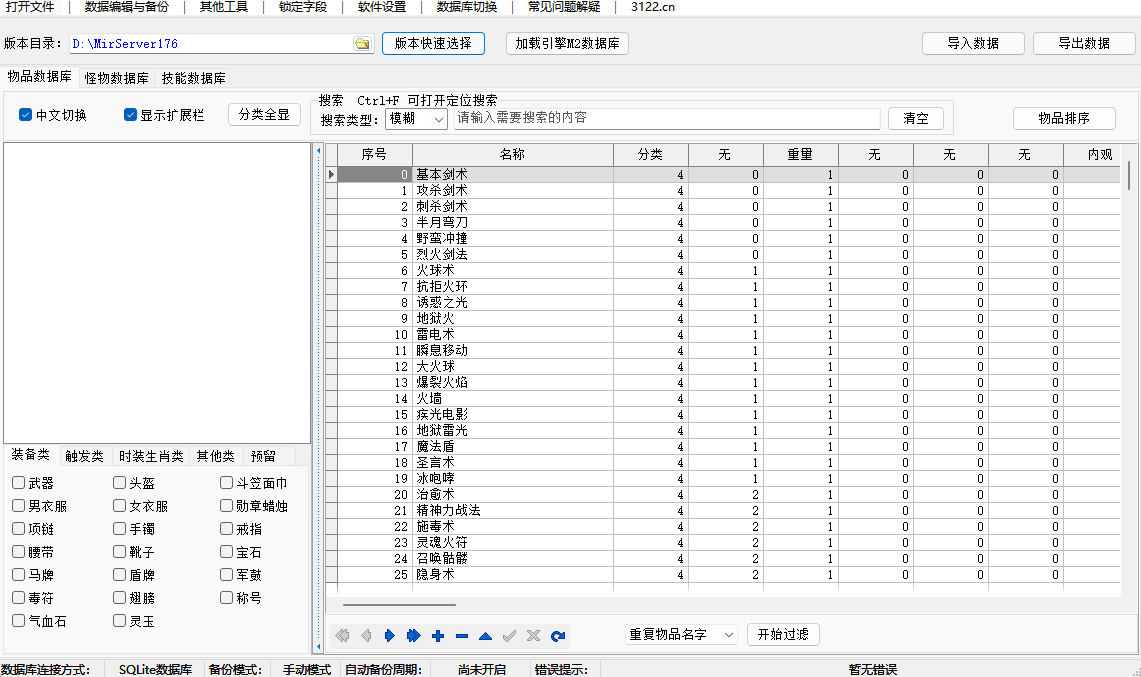Open the 搜索类型 dropdown showing 模糊
Screen dimensions: 1141x677
[x=417, y=119]
